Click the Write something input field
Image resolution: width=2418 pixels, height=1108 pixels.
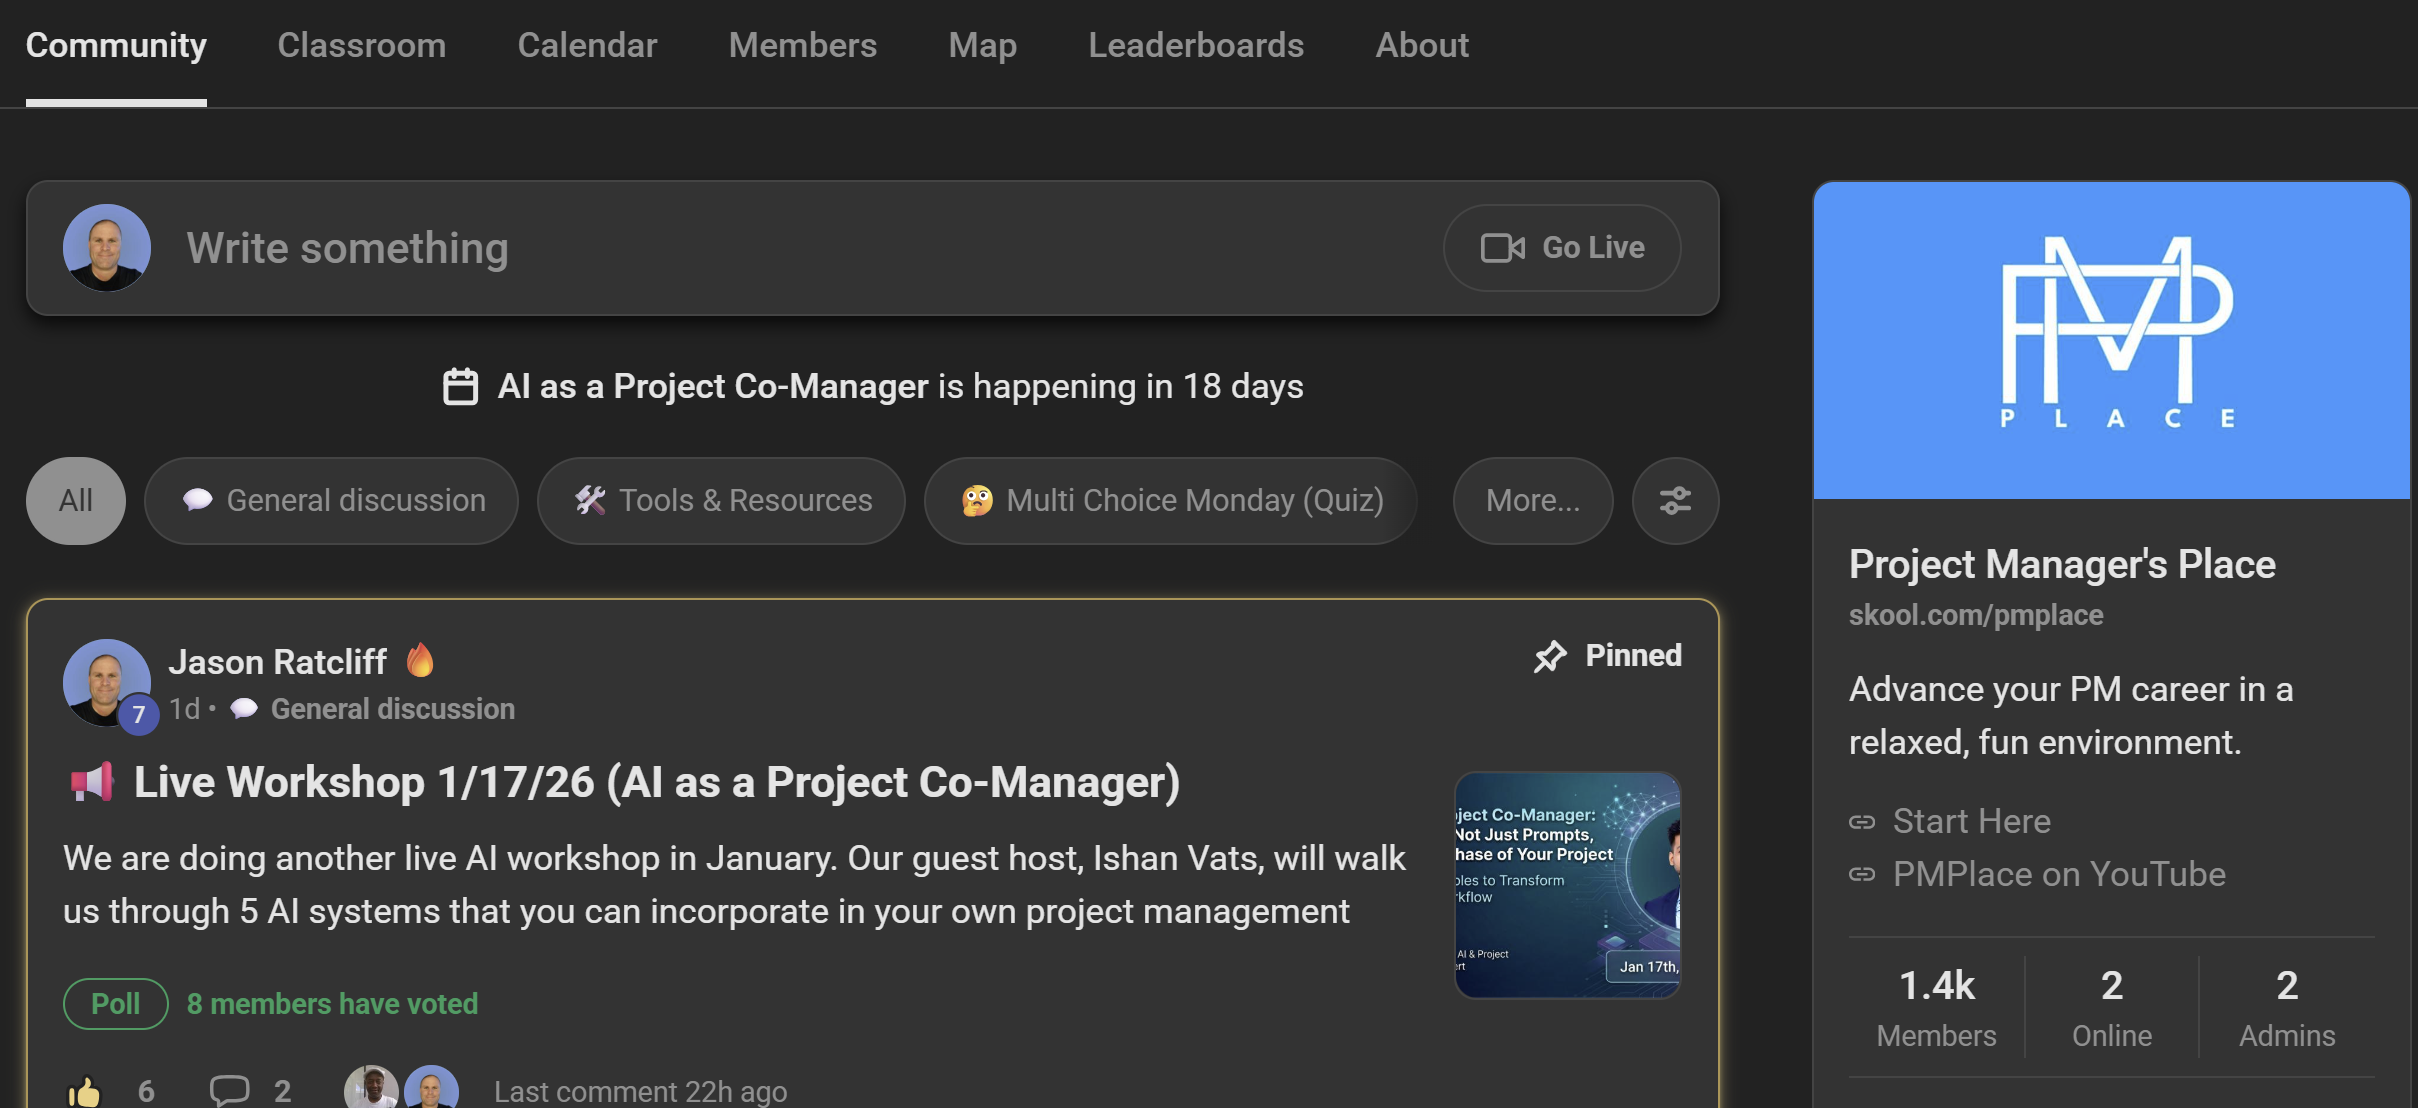click(700, 247)
